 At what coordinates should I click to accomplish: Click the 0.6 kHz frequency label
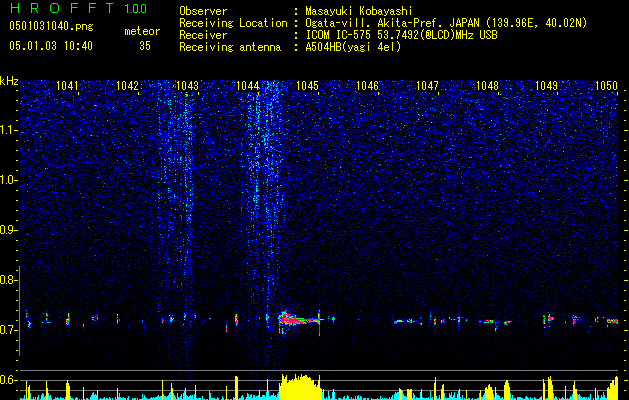[7, 380]
